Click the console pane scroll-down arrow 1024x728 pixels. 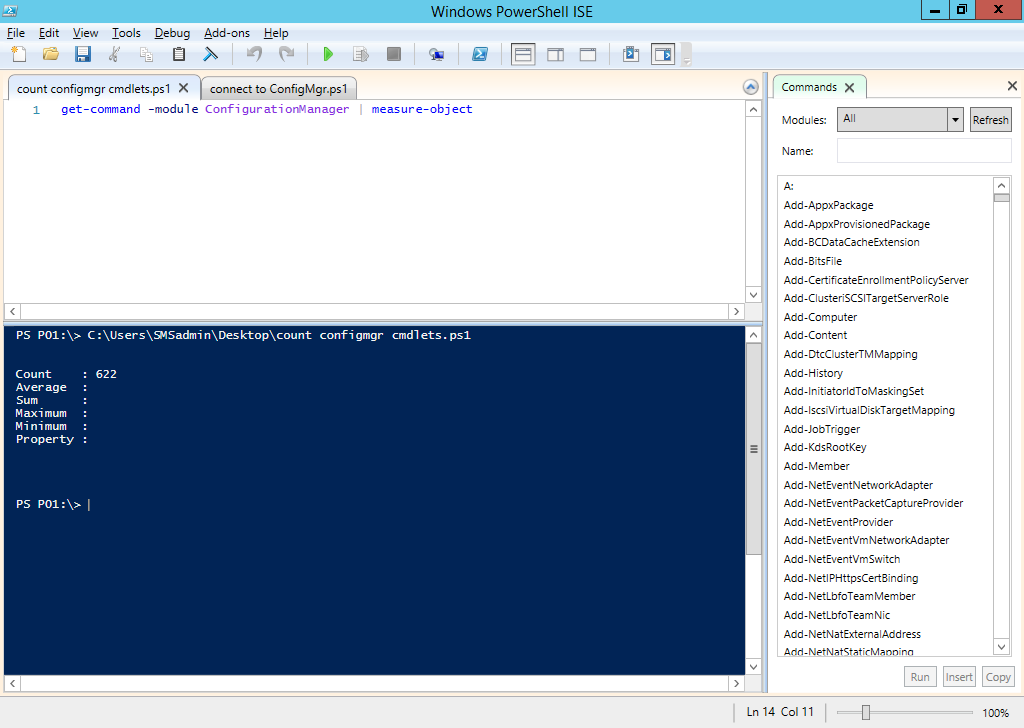[x=753, y=667]
